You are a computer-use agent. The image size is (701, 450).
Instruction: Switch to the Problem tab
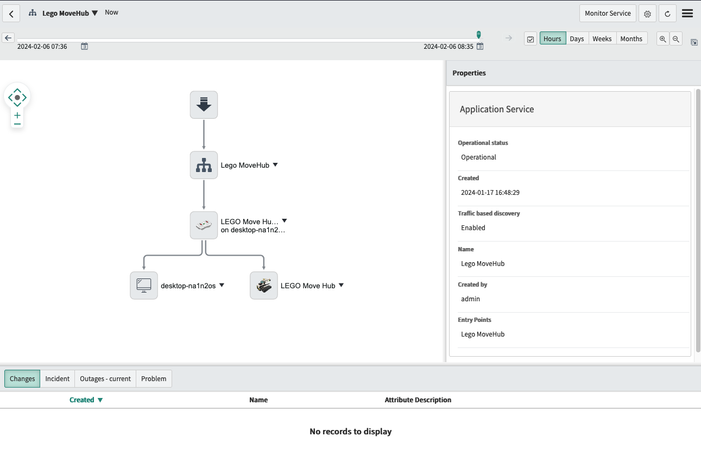coord(153,379)
